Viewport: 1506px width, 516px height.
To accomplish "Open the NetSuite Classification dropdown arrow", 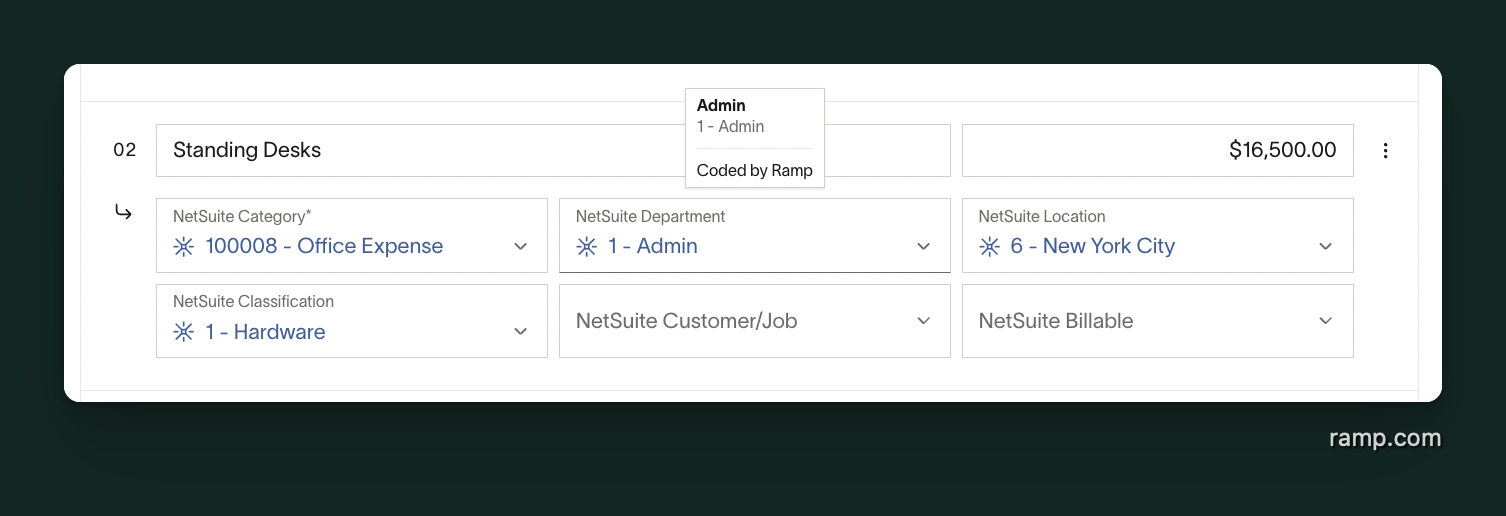I will [x=521, y=332].
